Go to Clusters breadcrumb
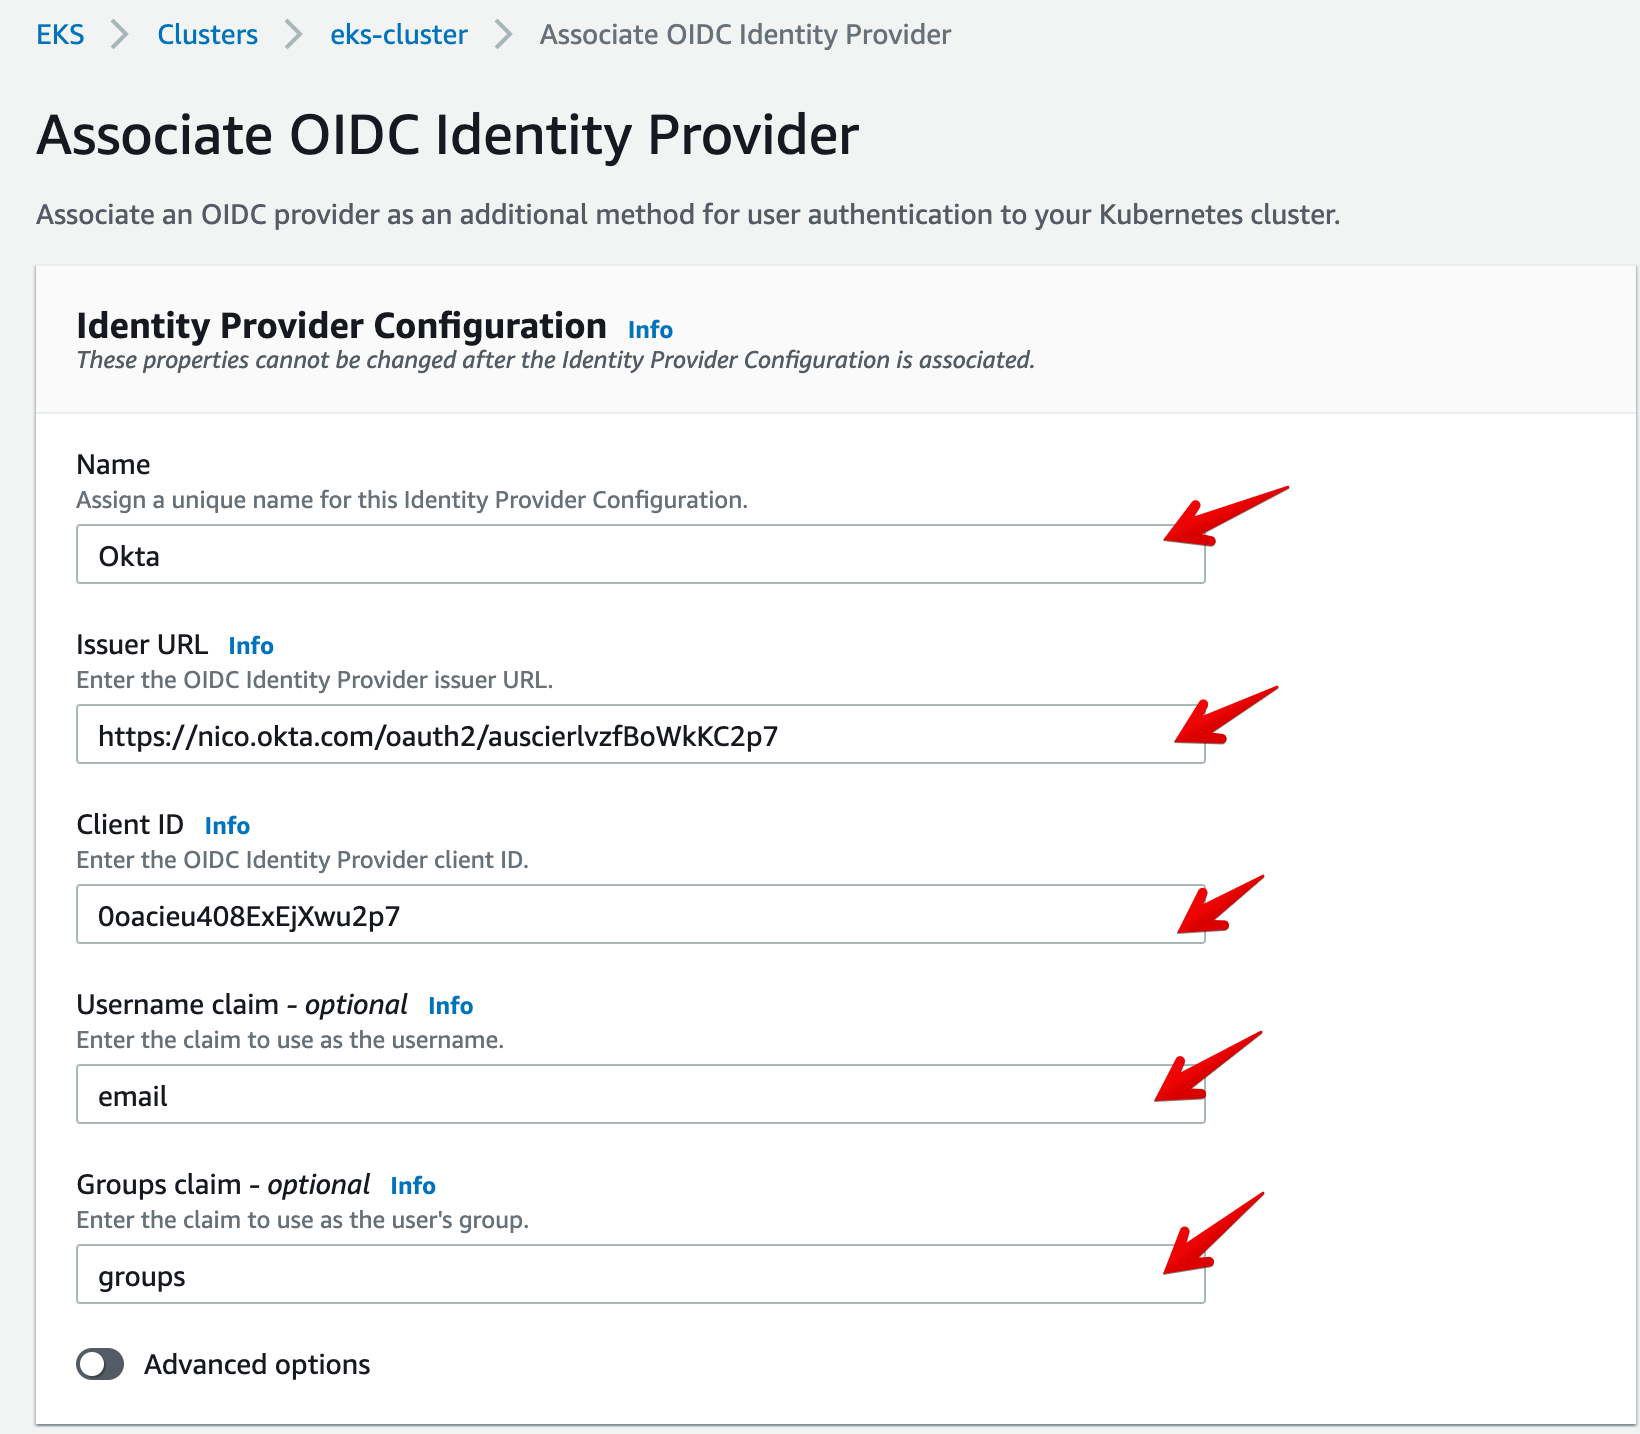Viewport: 1640px width, 1434px height. coord(207,35)
